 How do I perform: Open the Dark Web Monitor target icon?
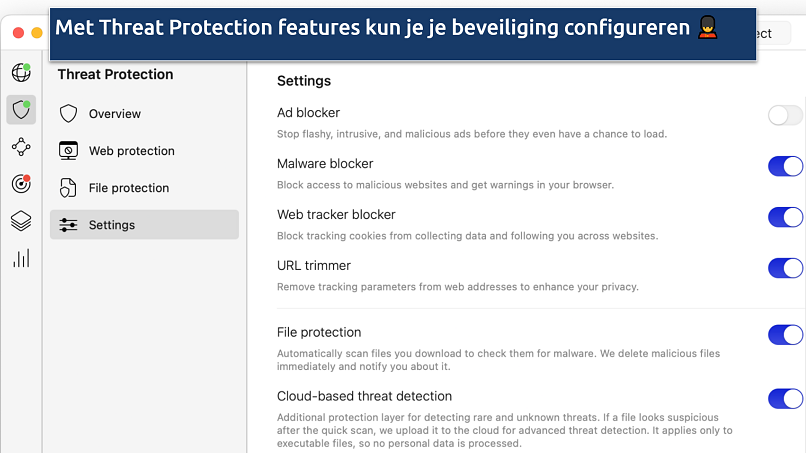(20, 184)
